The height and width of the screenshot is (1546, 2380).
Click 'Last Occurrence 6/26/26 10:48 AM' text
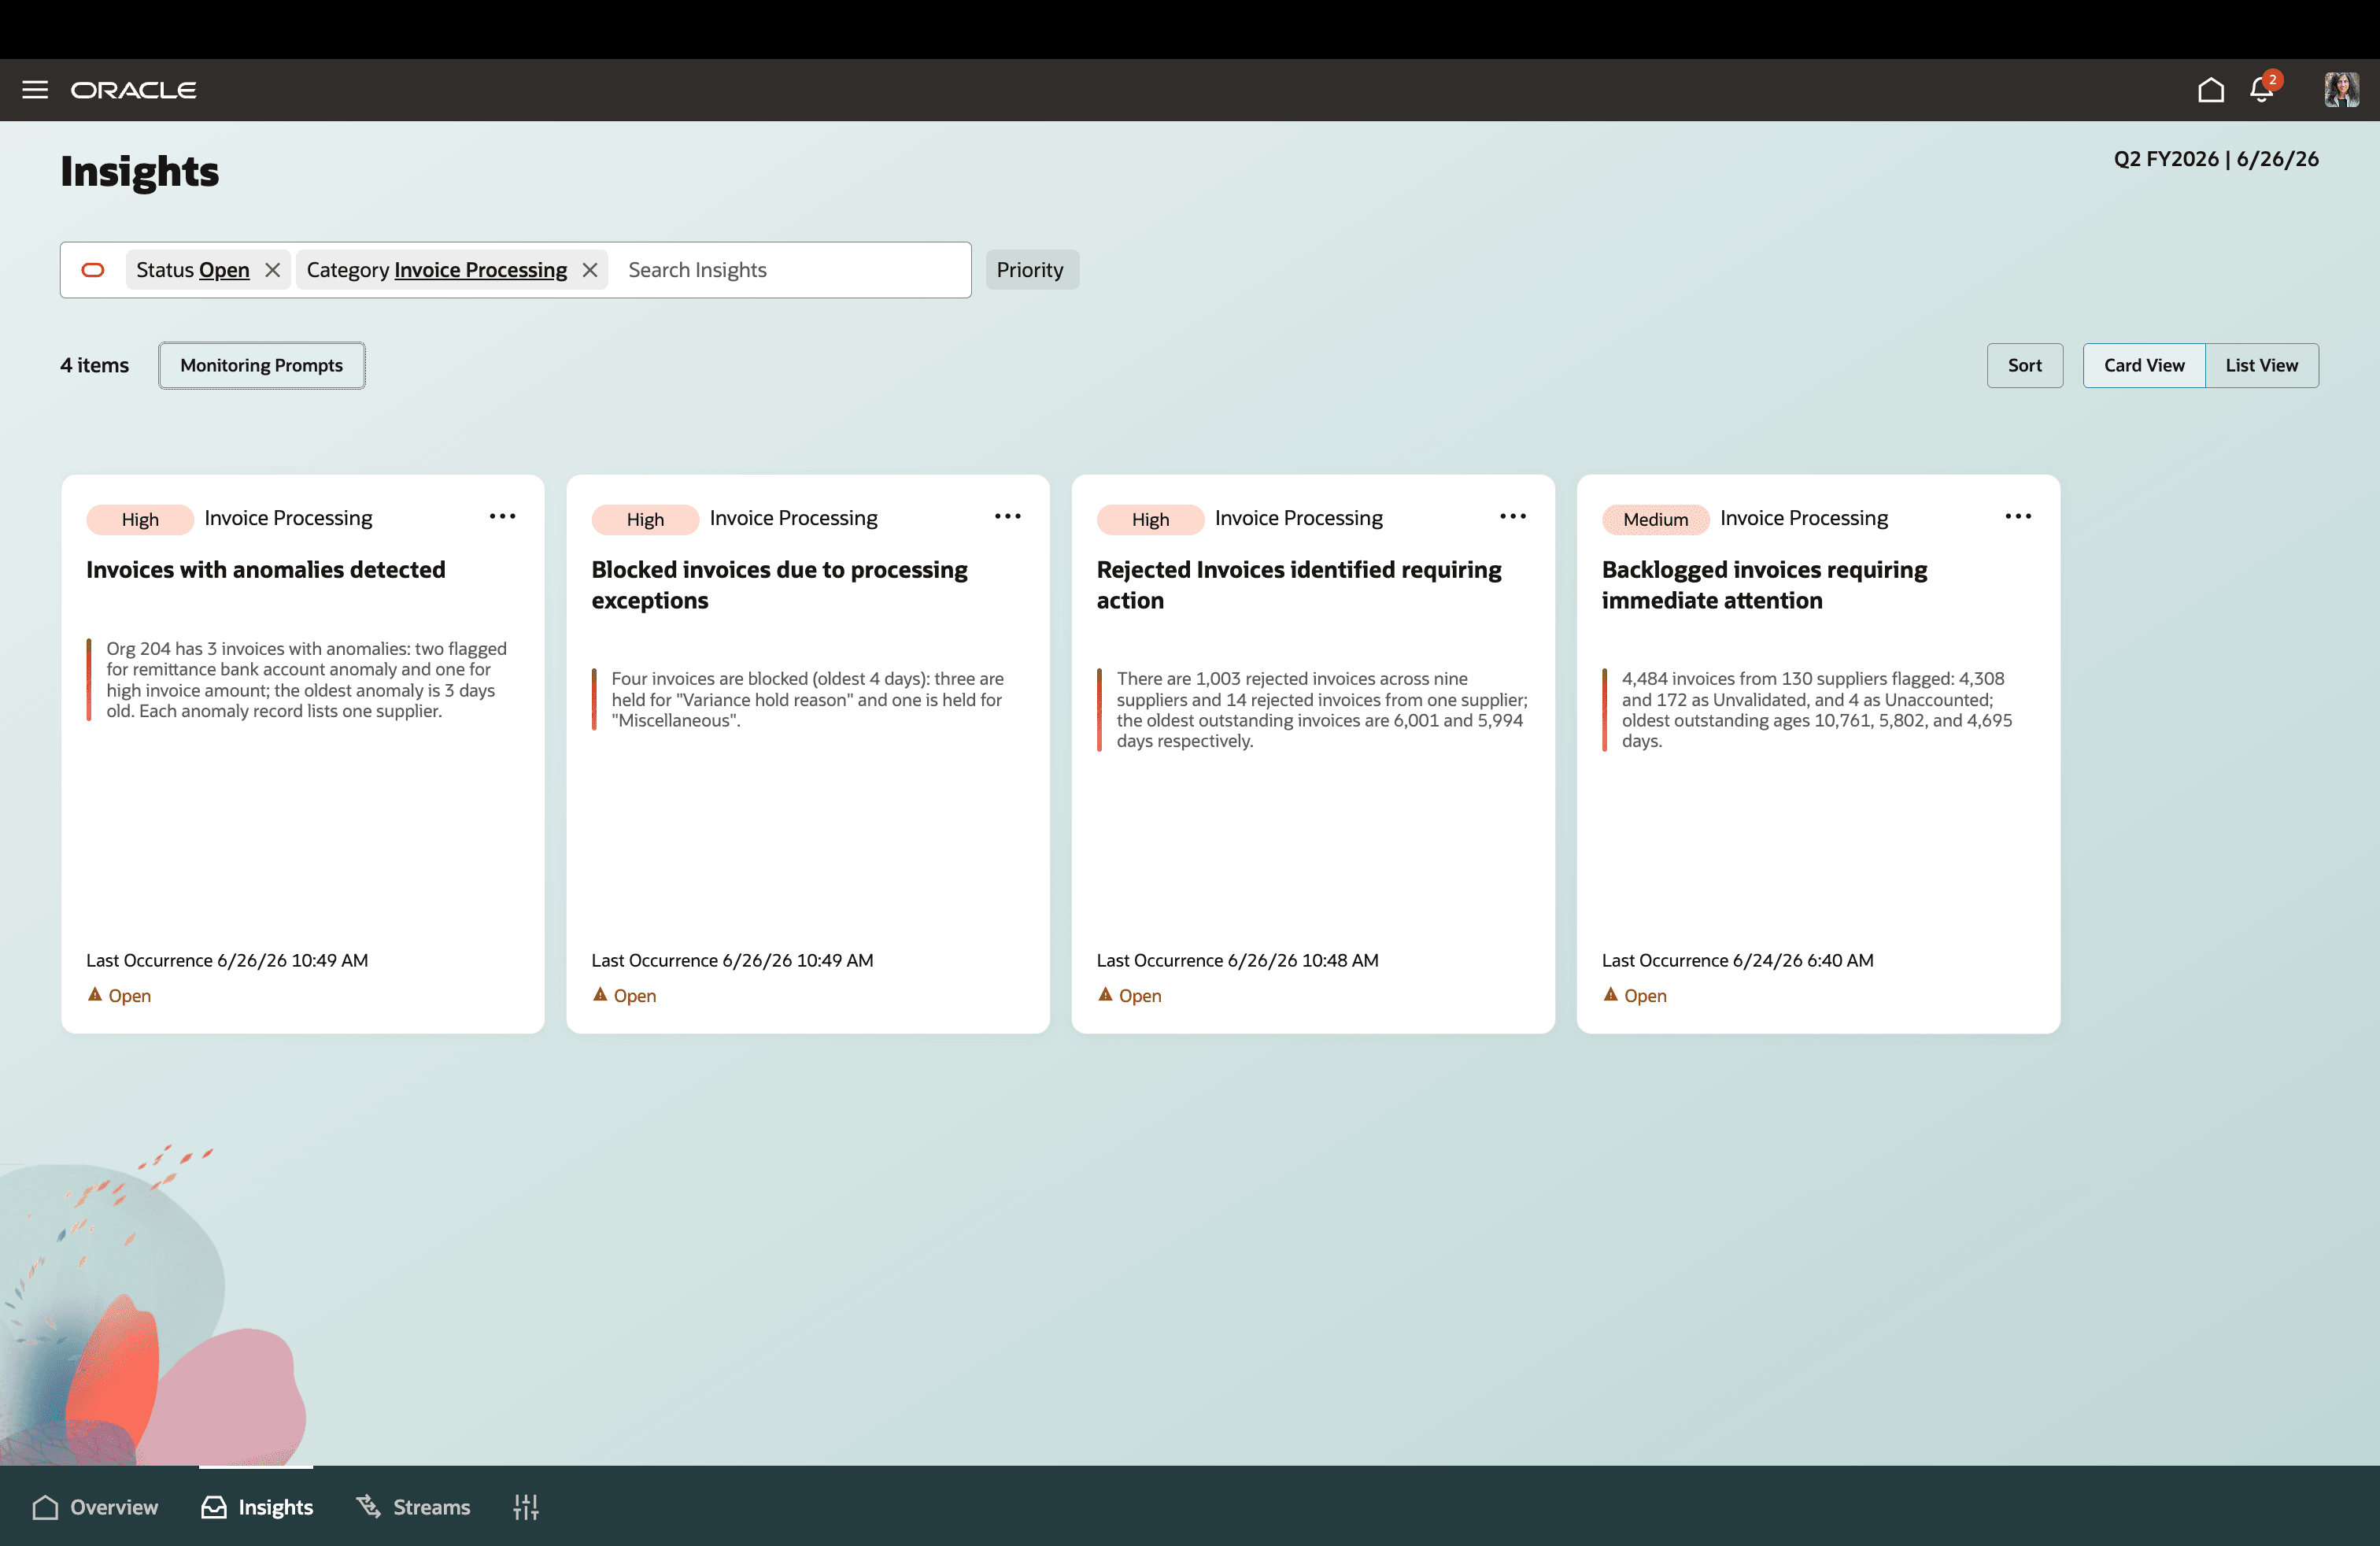point(1237,961)
